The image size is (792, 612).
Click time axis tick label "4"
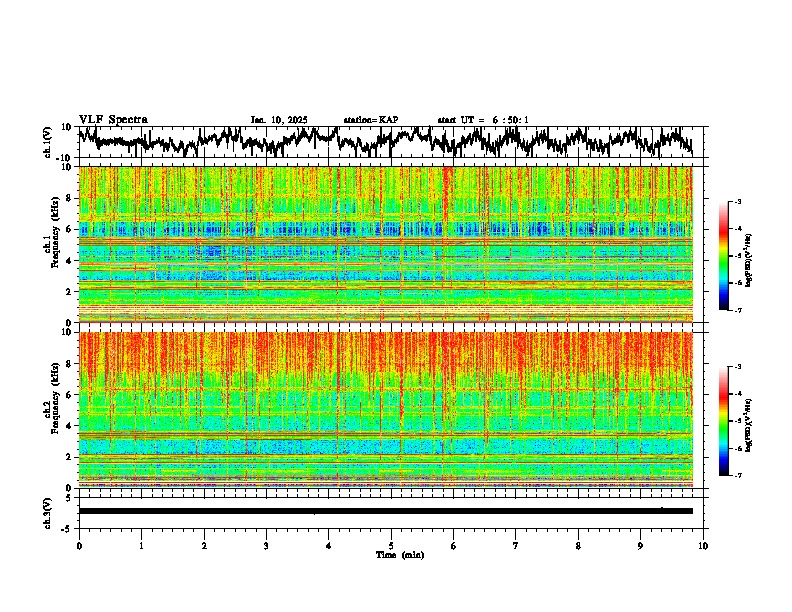[x=329, y=546]
